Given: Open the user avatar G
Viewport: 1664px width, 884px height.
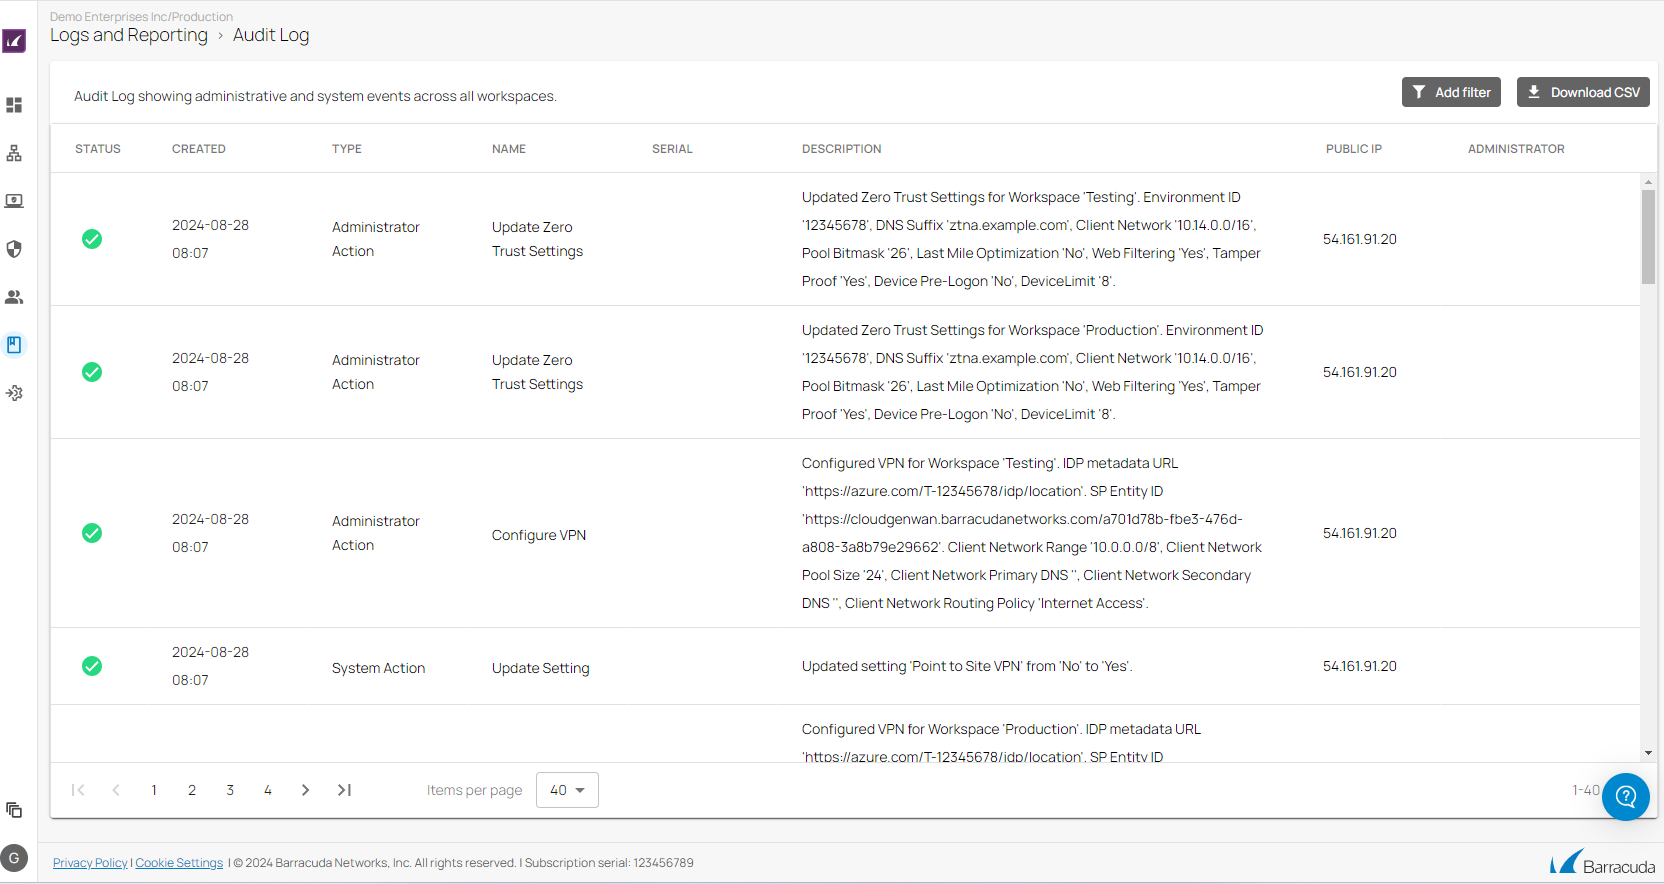Looking at the screenshot, I should coord(14,858).
